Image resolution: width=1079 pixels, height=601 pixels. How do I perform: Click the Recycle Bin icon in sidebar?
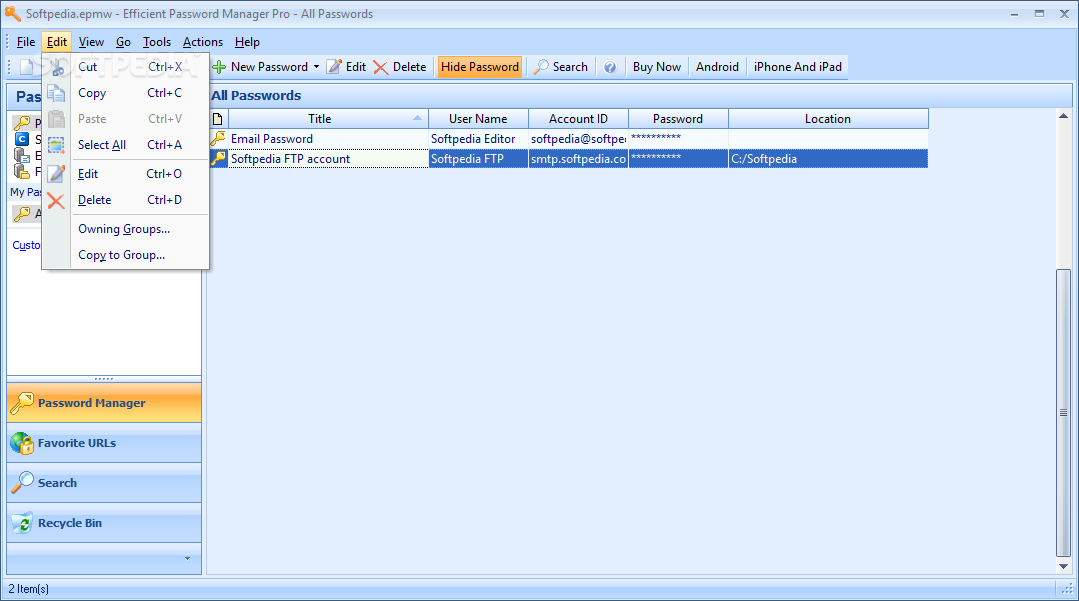pyautogui.click(x=22, y=523)
